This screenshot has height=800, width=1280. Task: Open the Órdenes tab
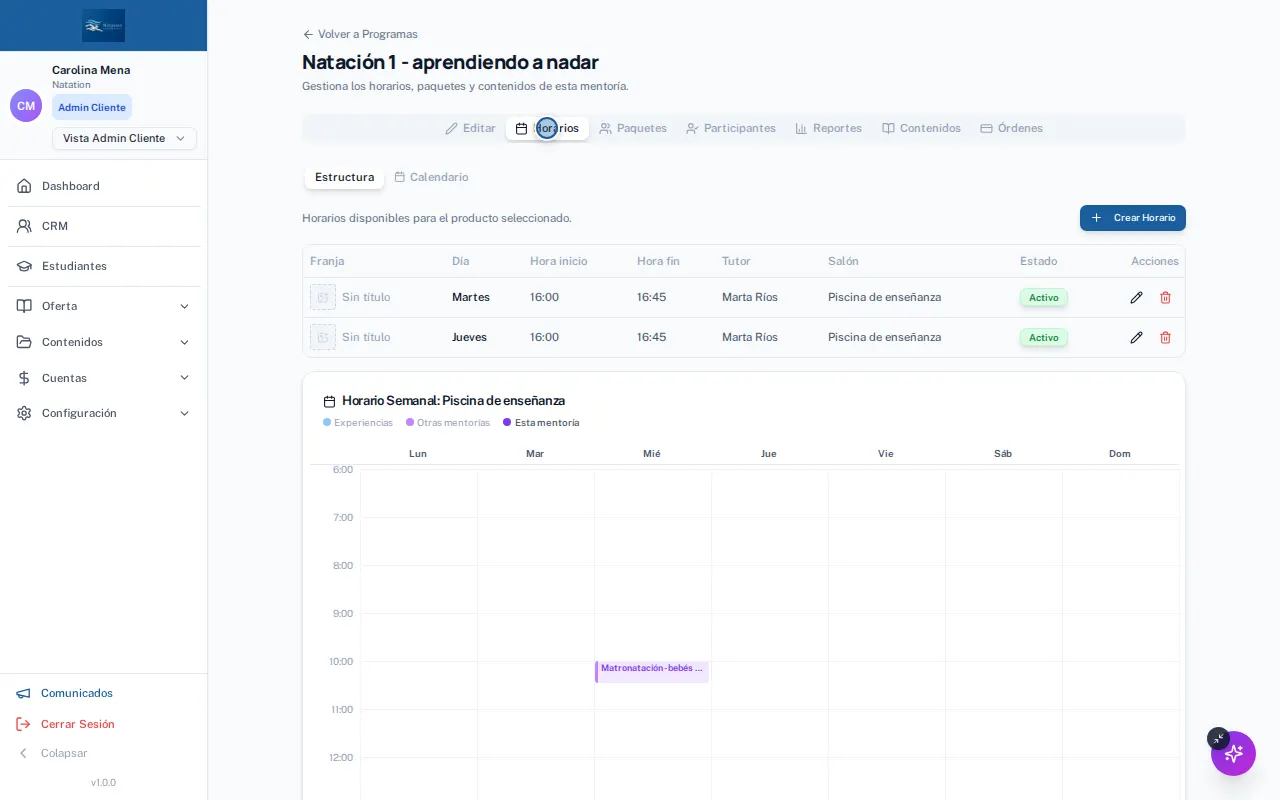click(x=1011, y=128)
